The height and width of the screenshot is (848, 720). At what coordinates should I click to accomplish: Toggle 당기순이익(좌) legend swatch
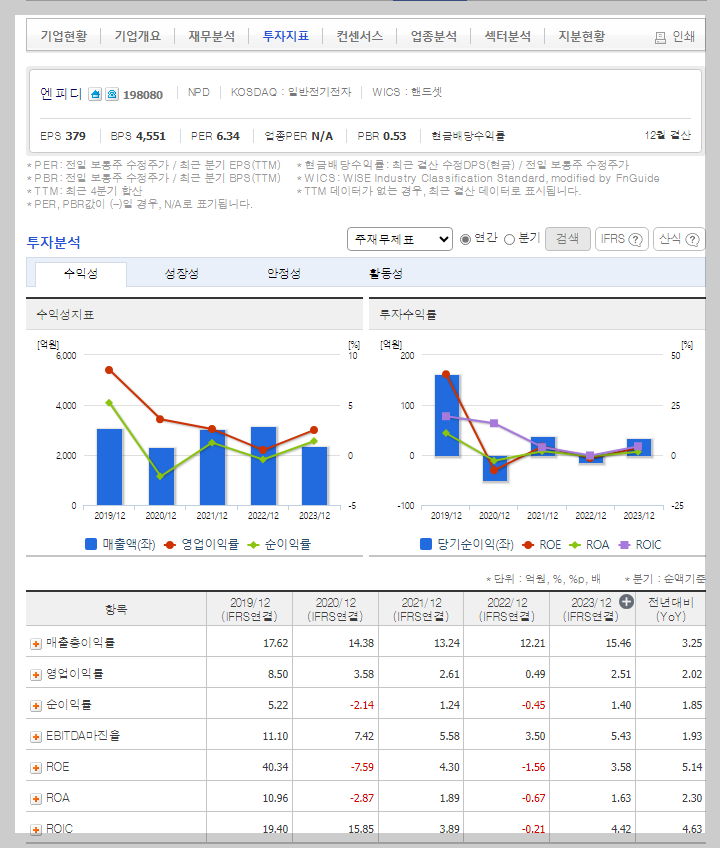point(426,544)
